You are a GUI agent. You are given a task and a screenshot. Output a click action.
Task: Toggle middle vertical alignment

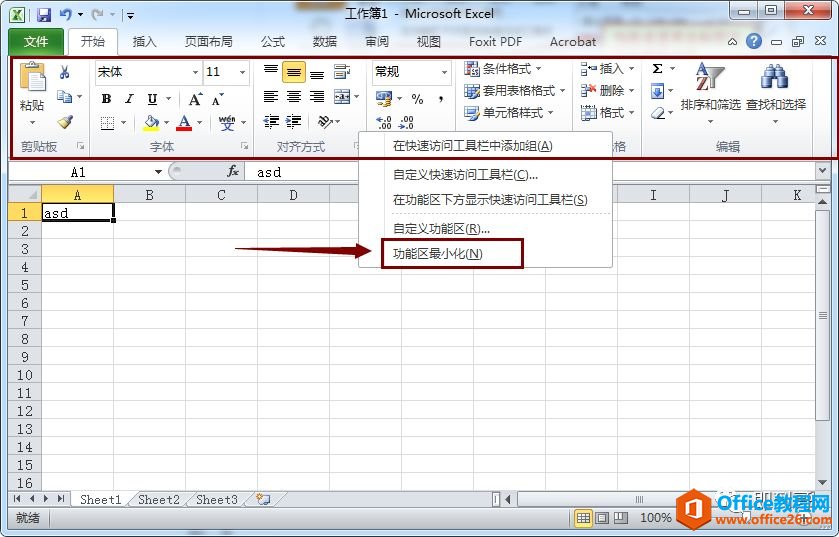click(x=294, y=72)
